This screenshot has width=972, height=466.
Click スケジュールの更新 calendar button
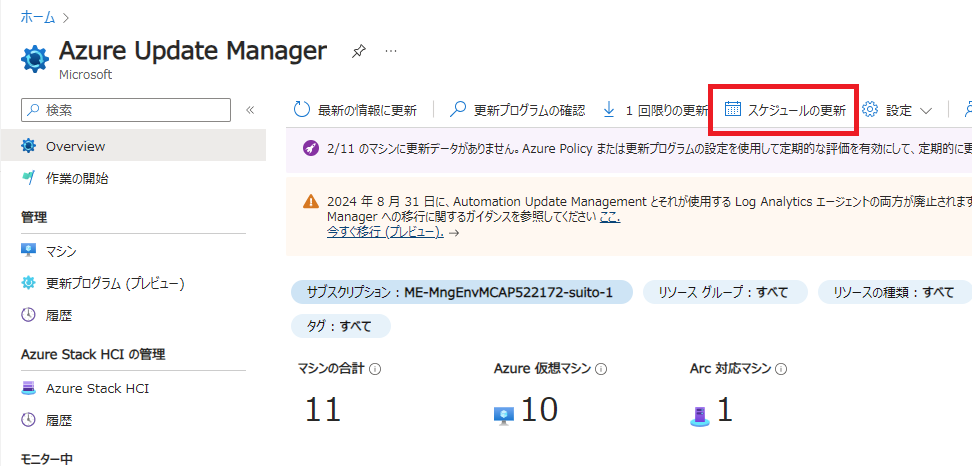click(785, 110)
